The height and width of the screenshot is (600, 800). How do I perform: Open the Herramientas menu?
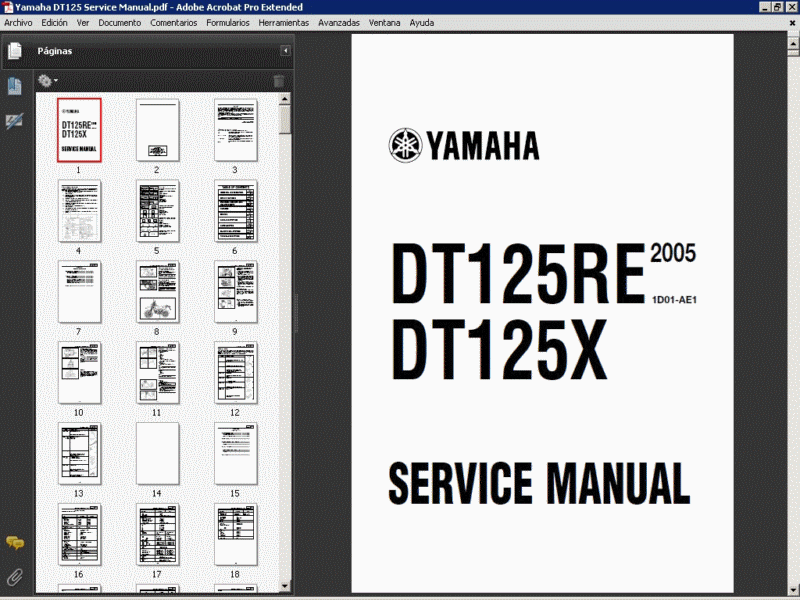pos(284,23)
